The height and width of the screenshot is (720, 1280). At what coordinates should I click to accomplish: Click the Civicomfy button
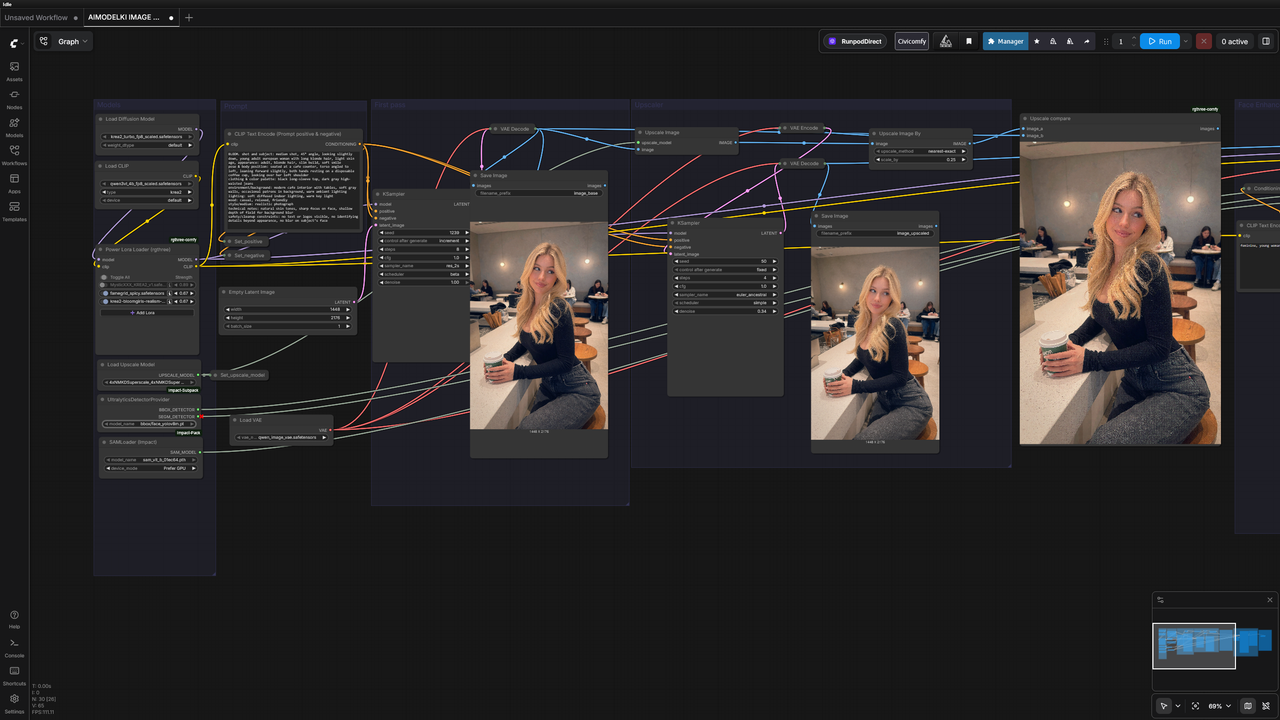point(911,41)
